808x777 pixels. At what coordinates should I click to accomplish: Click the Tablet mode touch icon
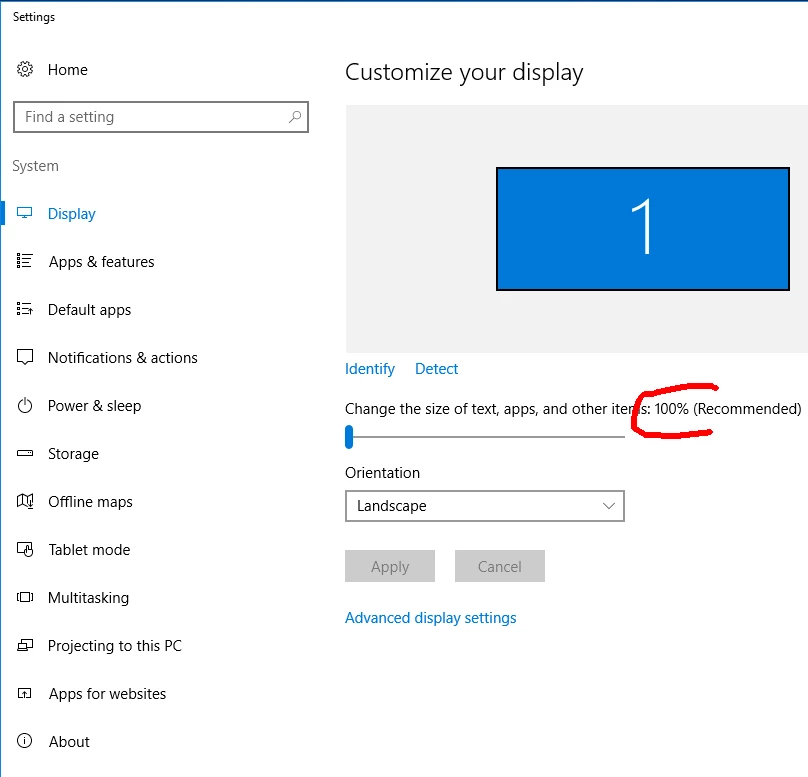click(25, 549)
